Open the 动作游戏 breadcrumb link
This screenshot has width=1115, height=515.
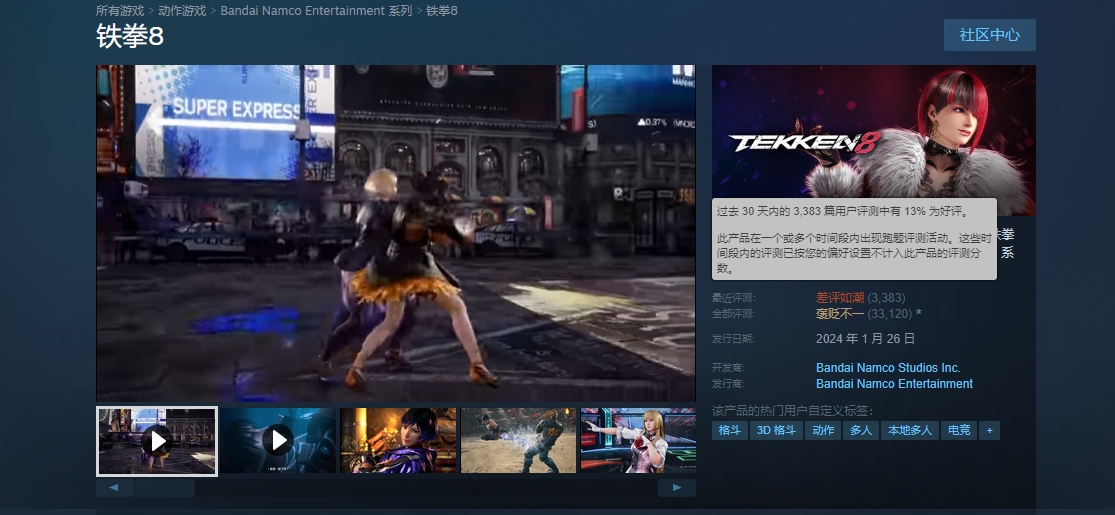point(182,11)
